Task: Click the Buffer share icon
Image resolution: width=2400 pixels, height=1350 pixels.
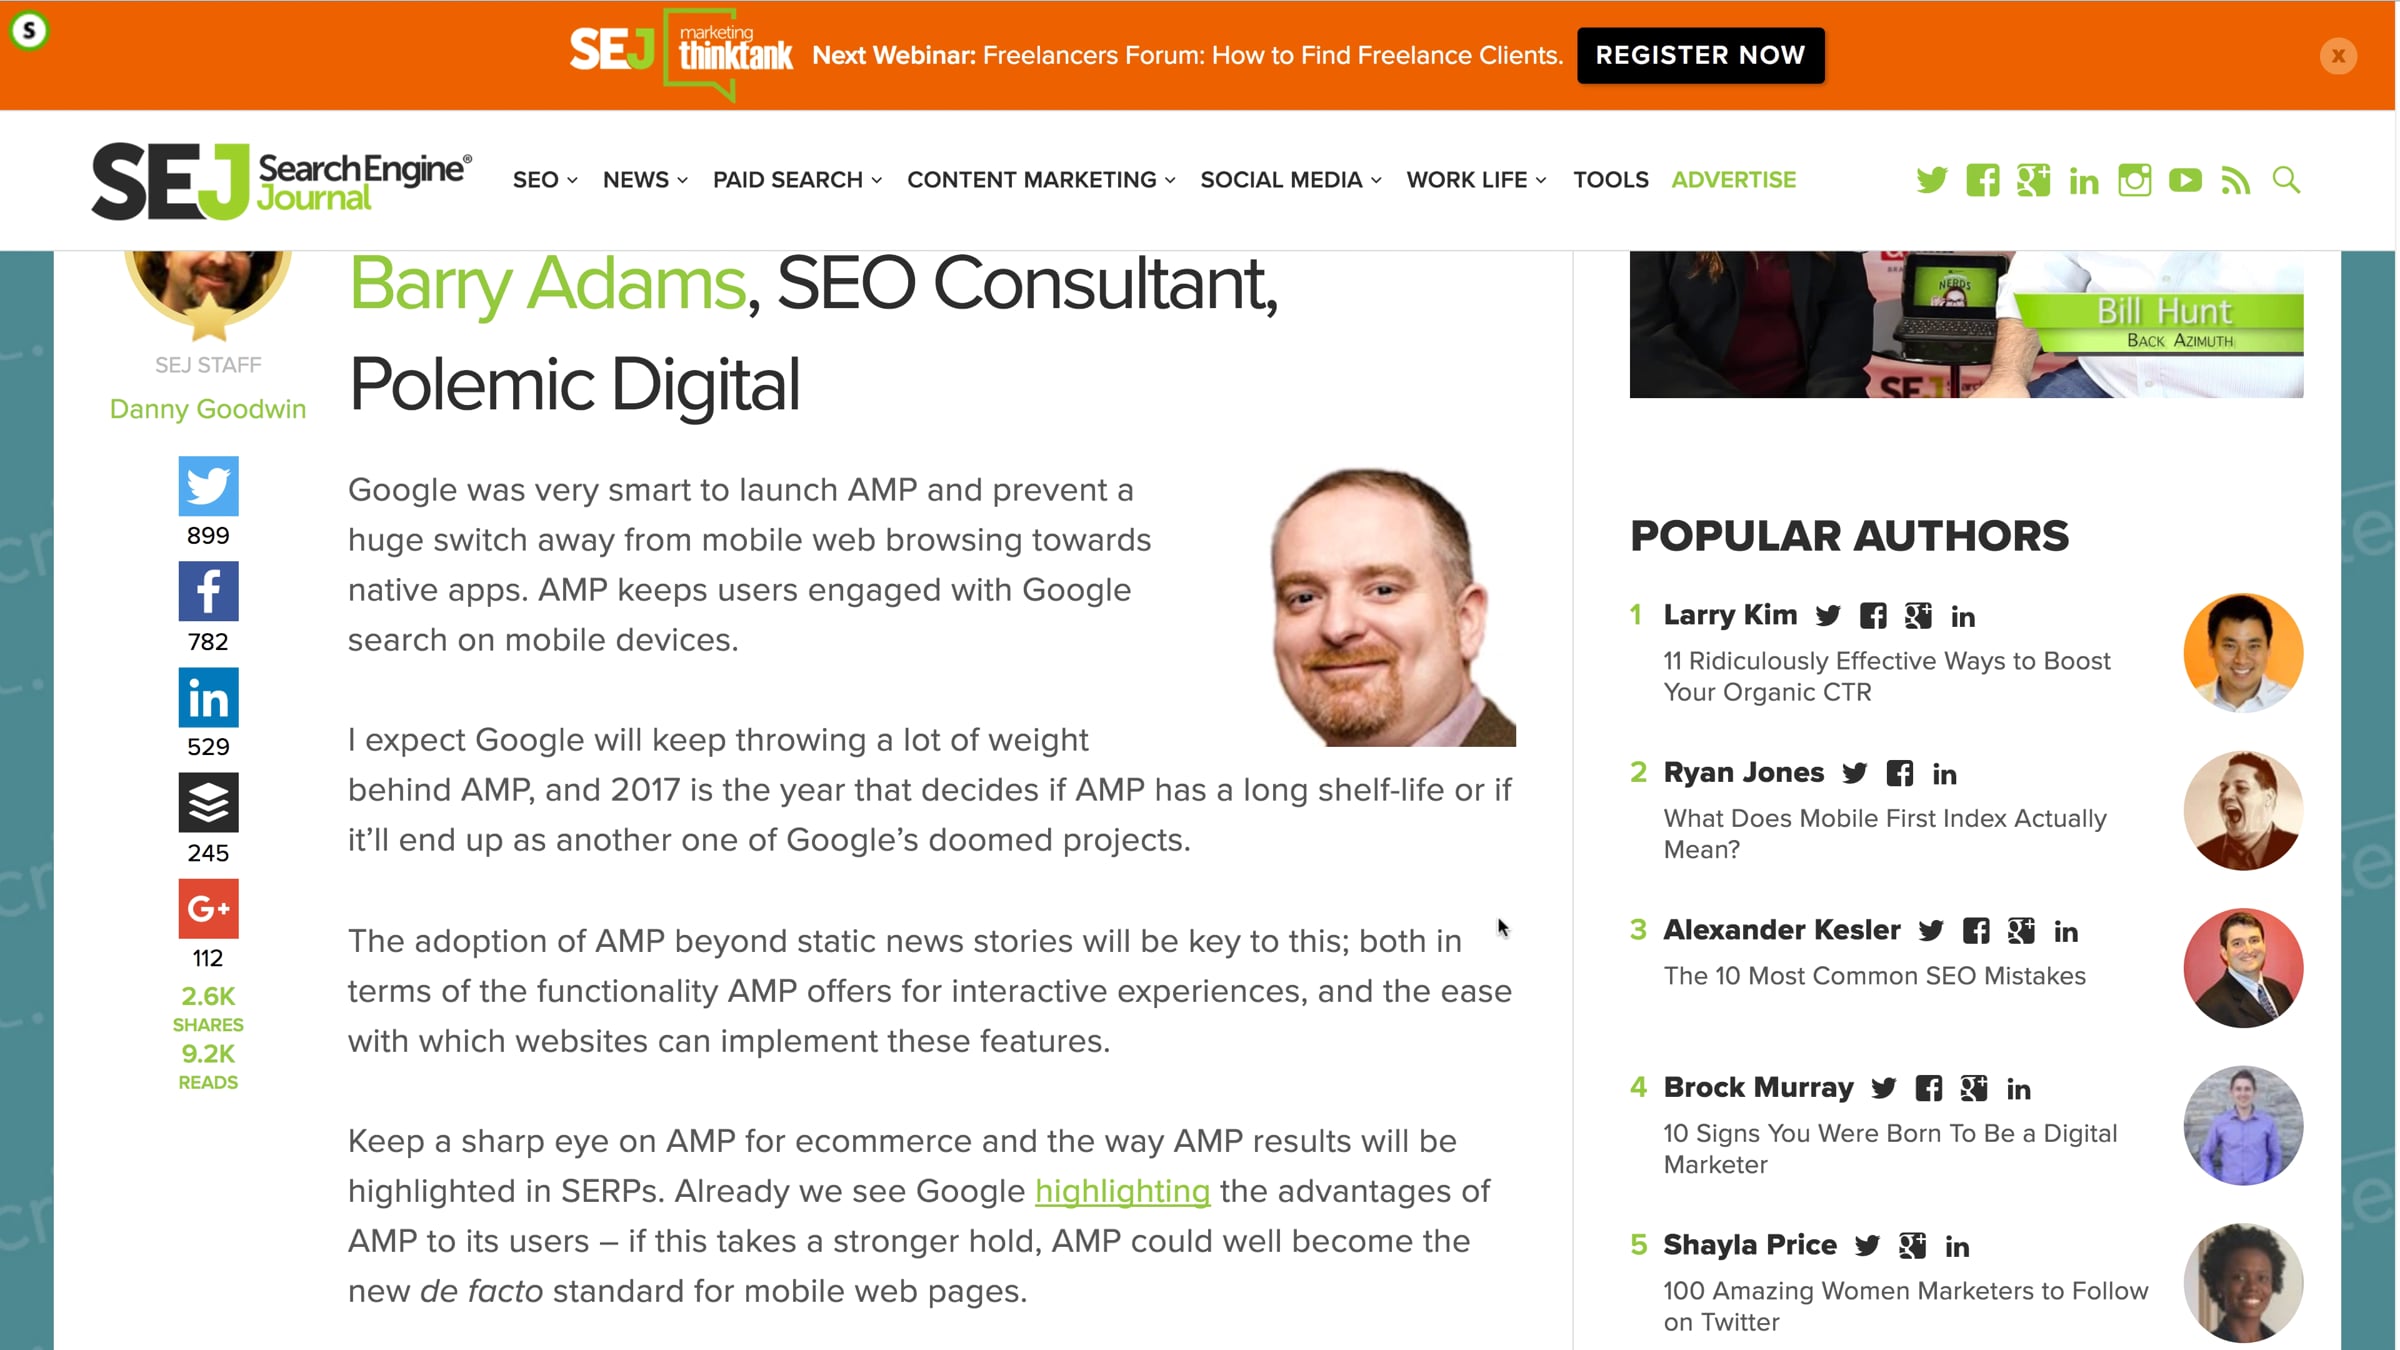Action: 208,802
